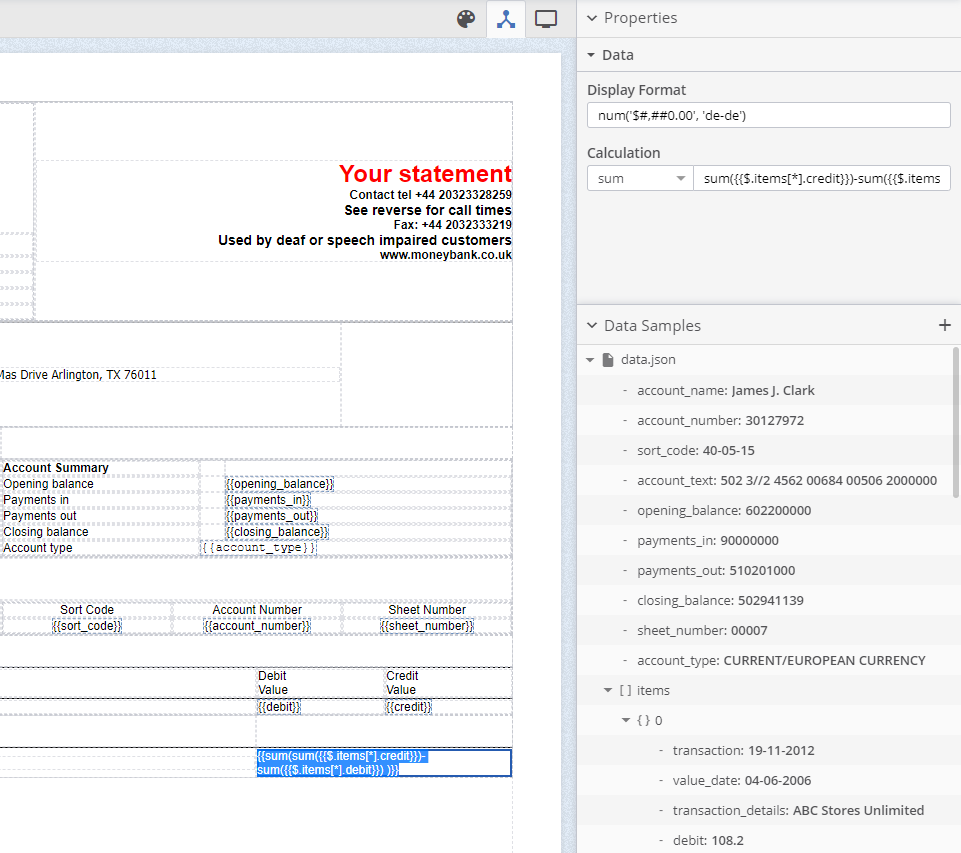The height and width of the screenshot is (853, 961).
Task: Click the selected sum formula textbox
Action: pos(382,762)
